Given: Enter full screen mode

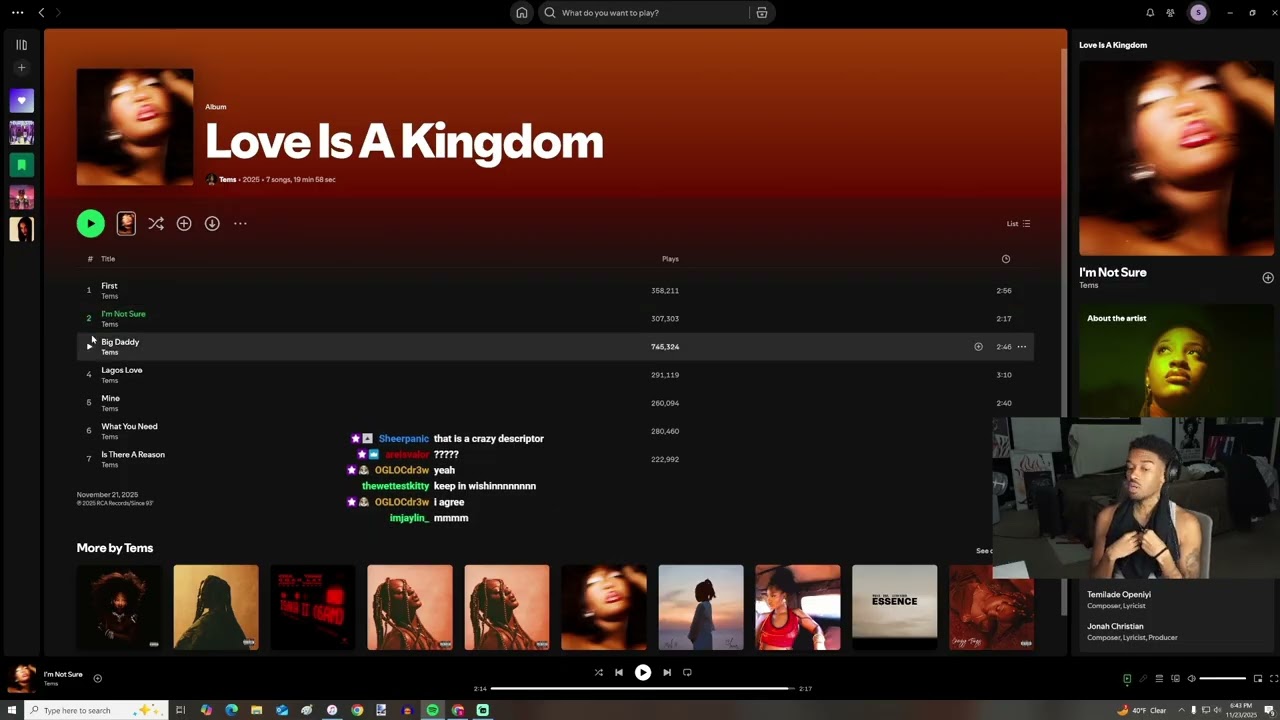Looking at the screenshot, I should click(1272, 679).
